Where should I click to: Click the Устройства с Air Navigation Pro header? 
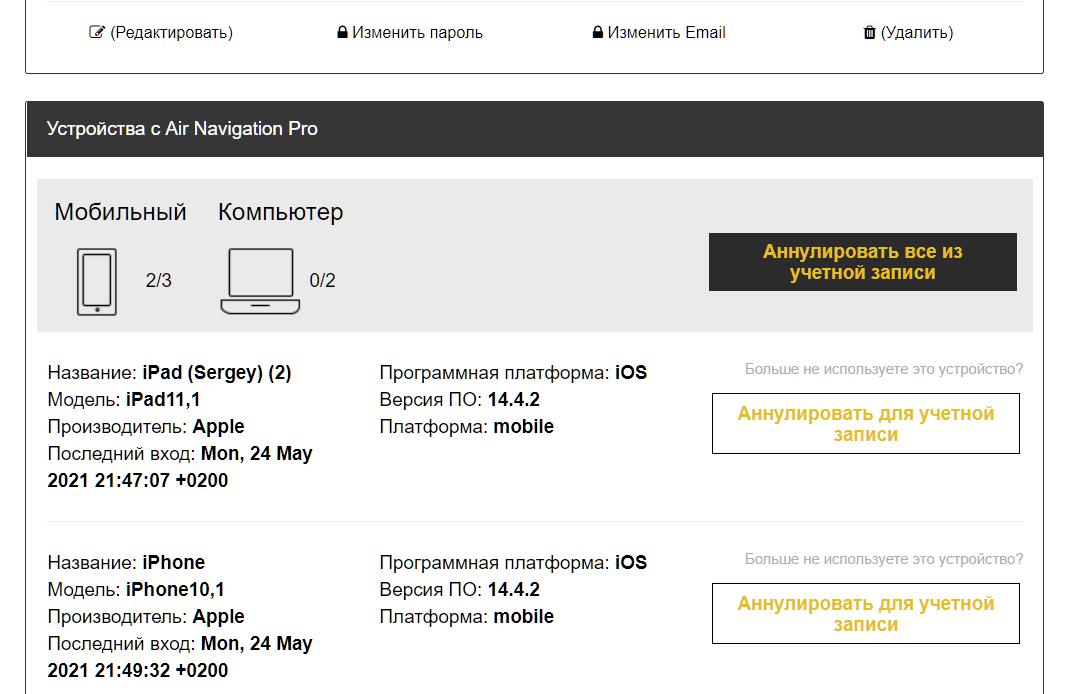[x=182, y=129]
